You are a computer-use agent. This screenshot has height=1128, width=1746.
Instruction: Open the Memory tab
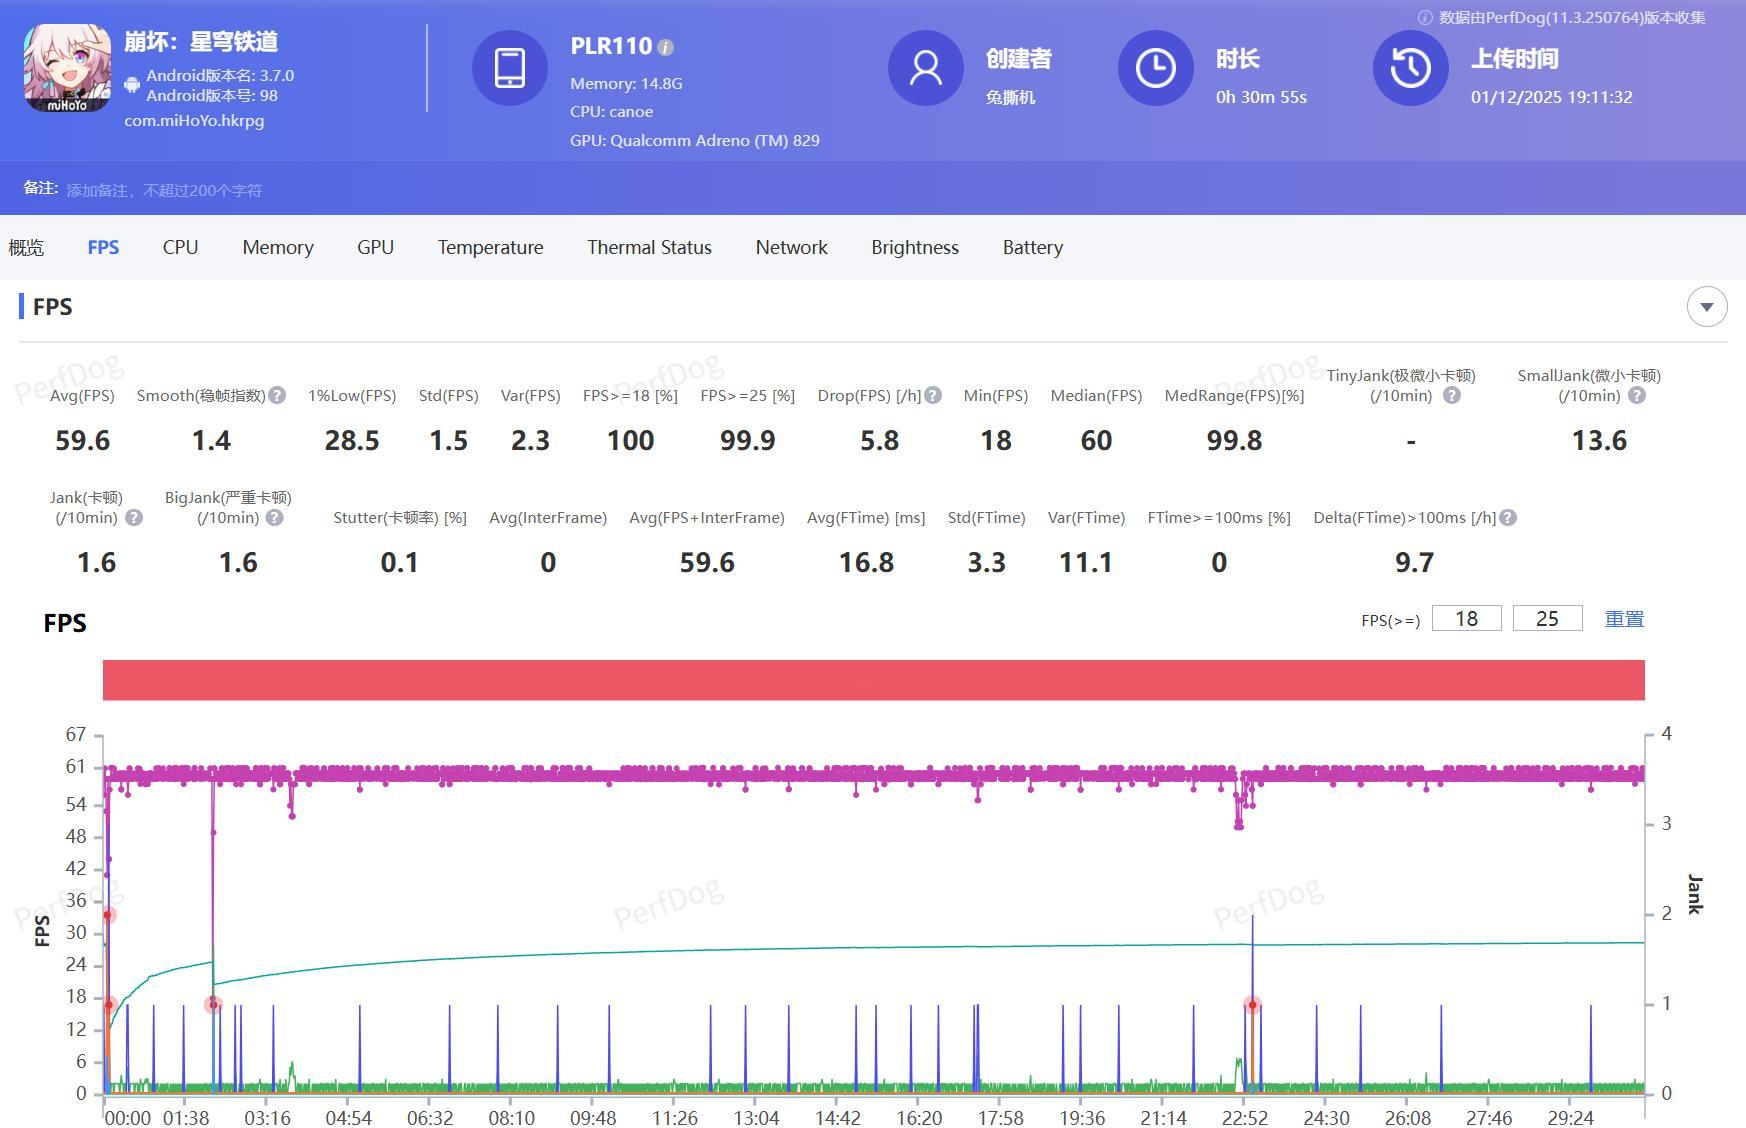(278, 247)
